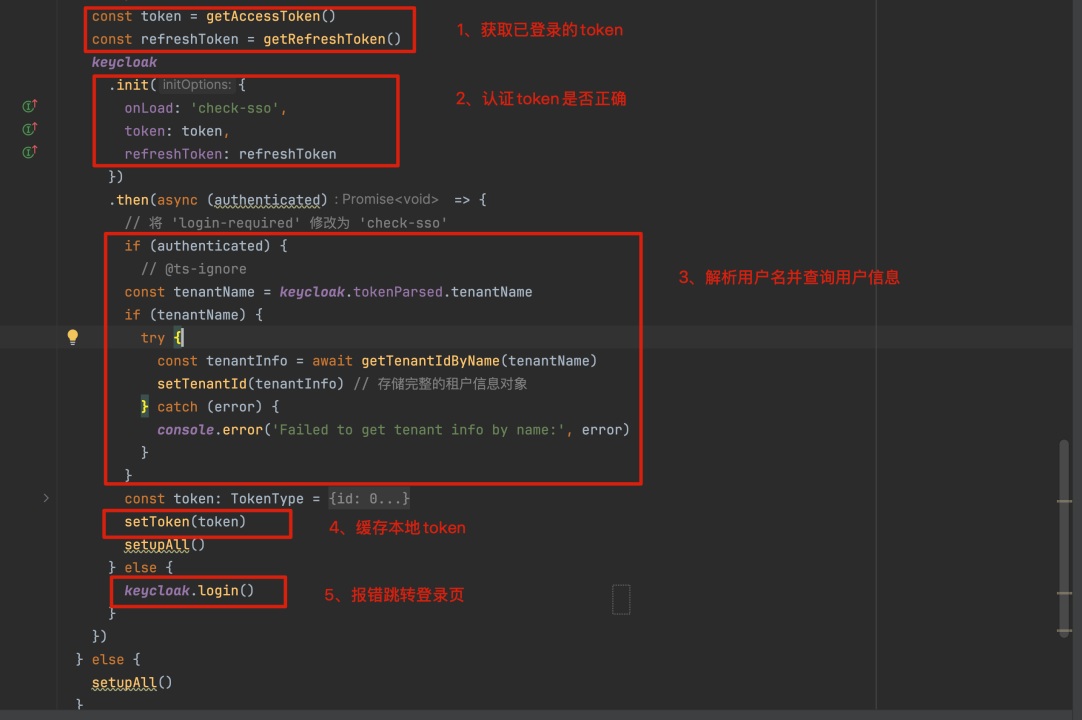The height and width of the screenshot is (720, 1082).
Task: Click the 'initOptions:' inlay hint
Action: tap(197, 85)
